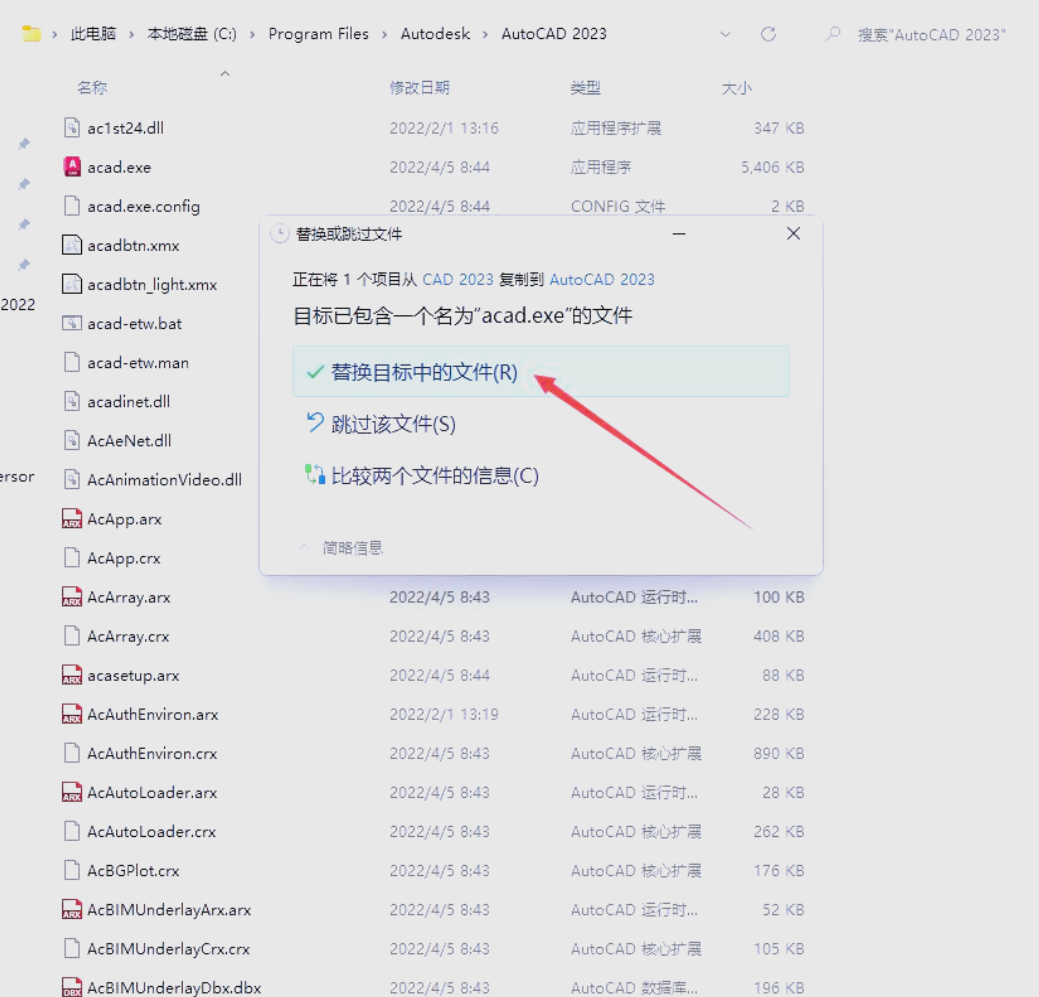Click the AcArray.arx file icon
Image resolution: width=1039 pixels, height=997 pixels.
click(72, 596)
